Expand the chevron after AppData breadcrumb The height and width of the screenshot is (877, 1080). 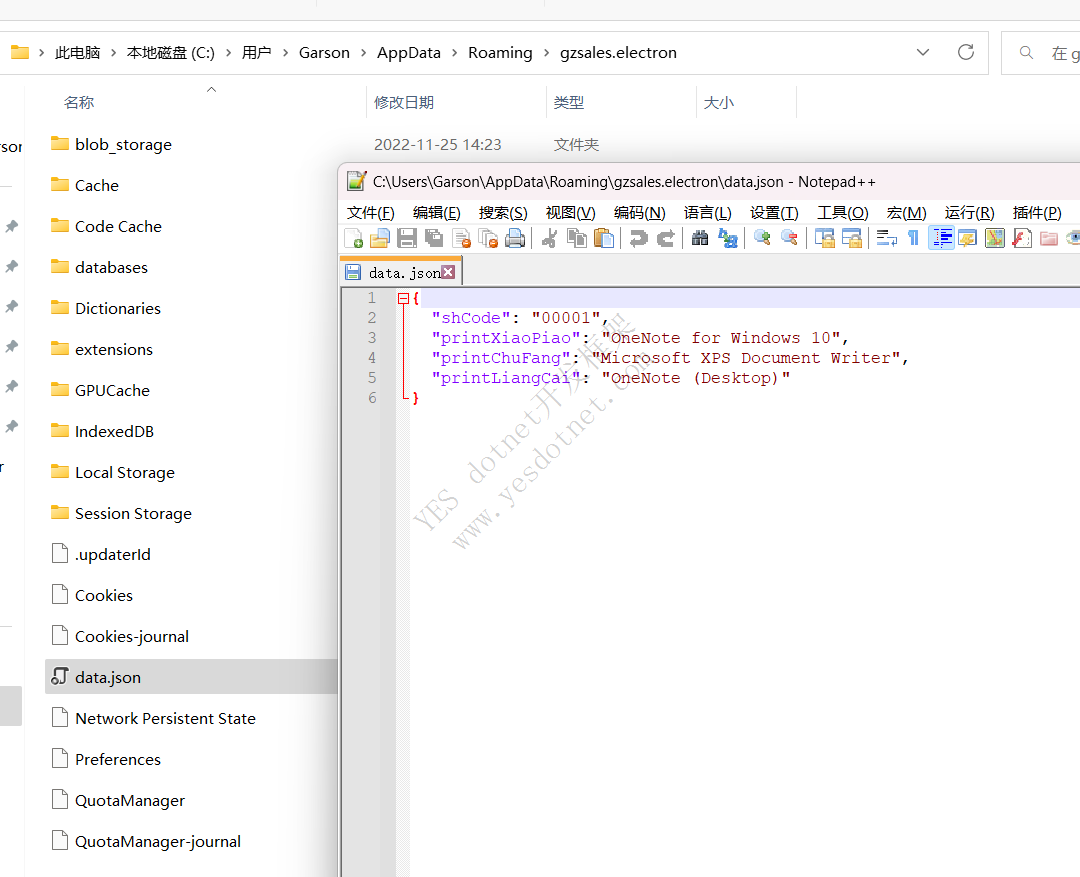pyautogui.click(x=455, y=53)
